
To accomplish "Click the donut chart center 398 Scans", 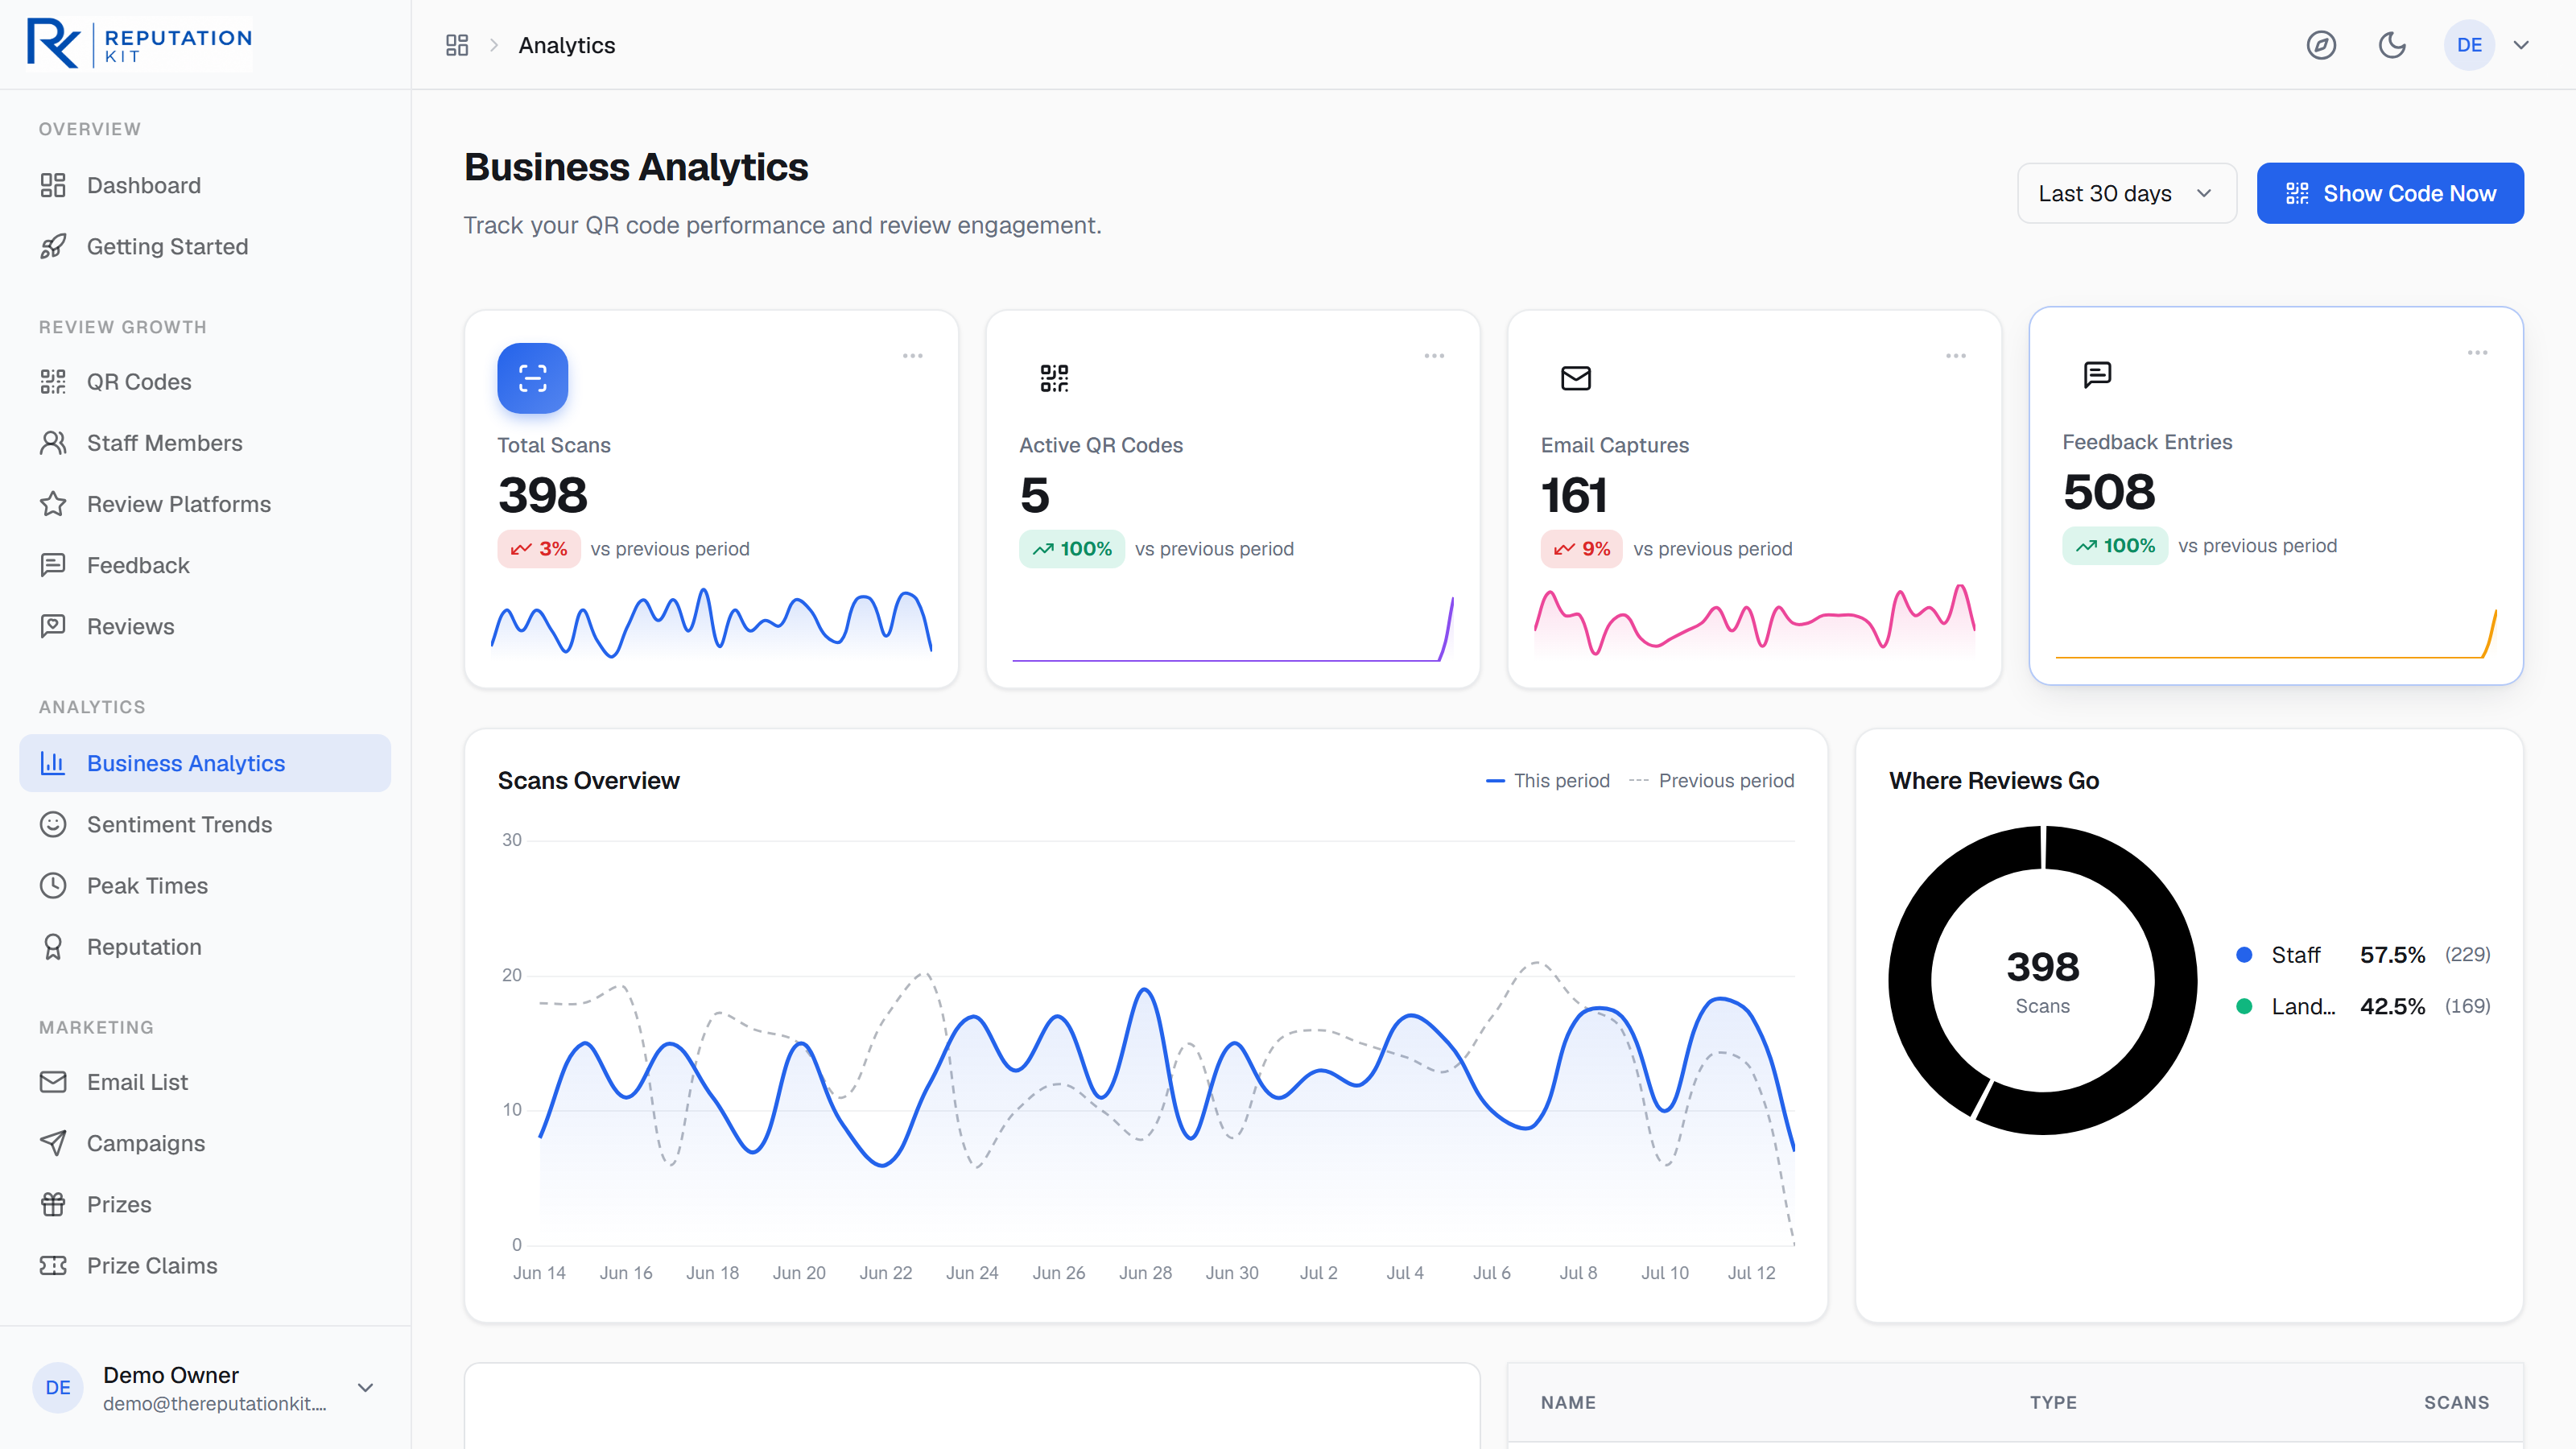I will click(2043, 981).
